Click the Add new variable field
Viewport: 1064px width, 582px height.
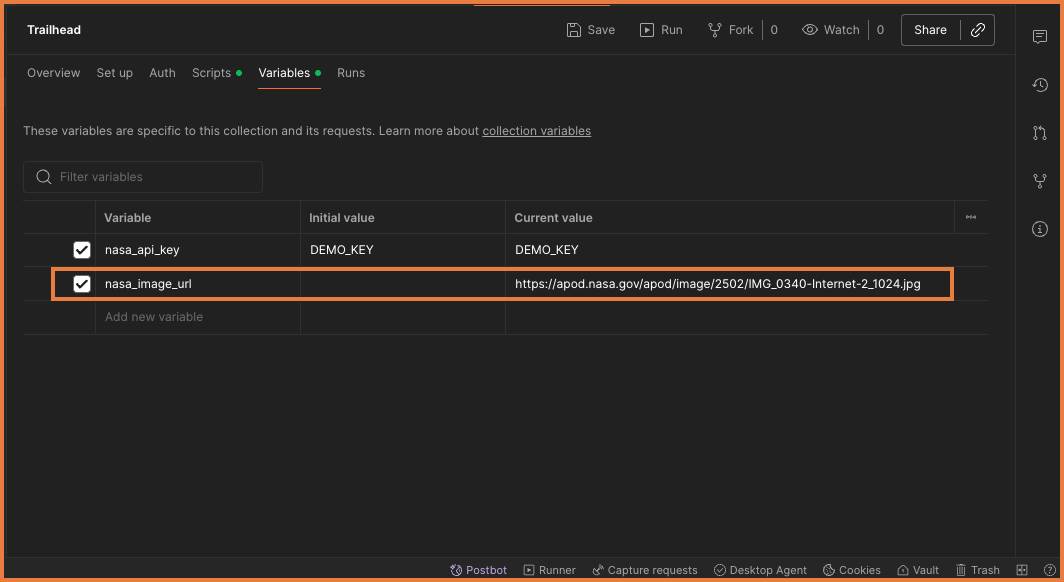197,317
